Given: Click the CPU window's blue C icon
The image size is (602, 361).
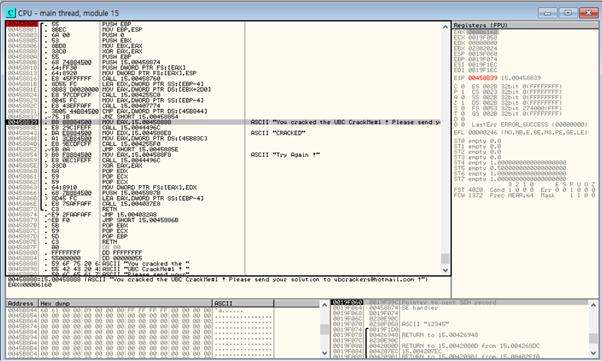Looking at the screenshot, I should click(10, 13).
